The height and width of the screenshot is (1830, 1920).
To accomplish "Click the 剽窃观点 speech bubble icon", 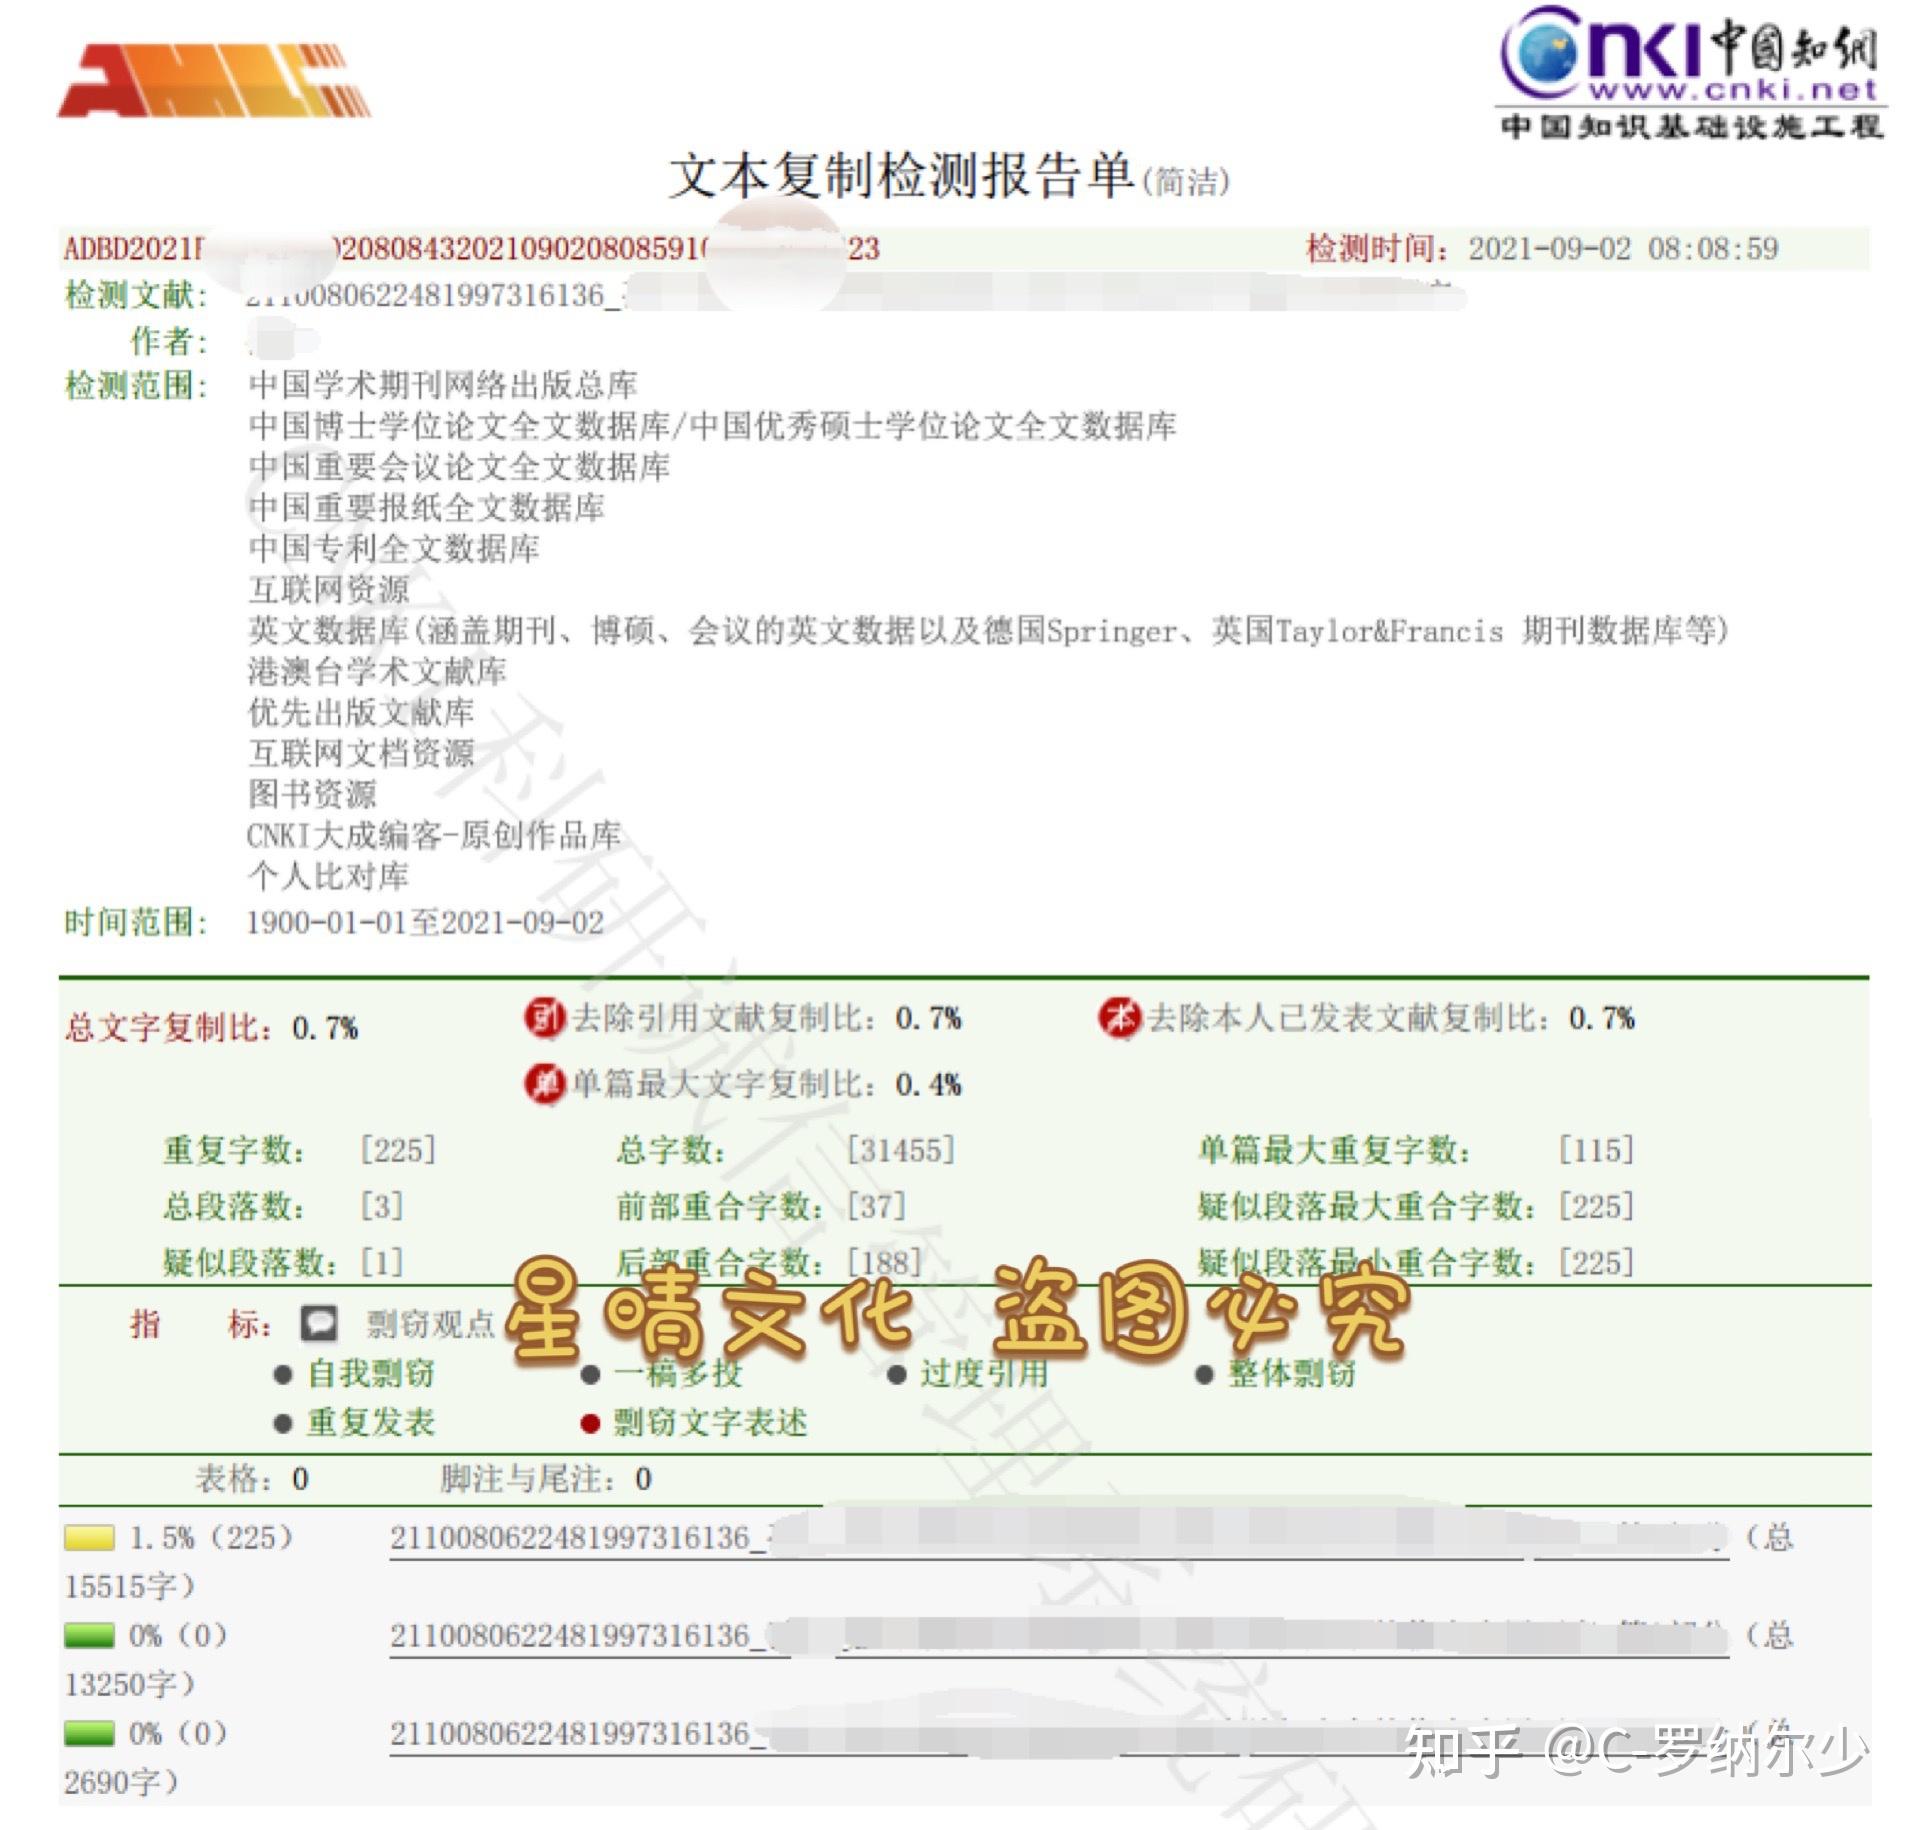I will coord(319,1323).
